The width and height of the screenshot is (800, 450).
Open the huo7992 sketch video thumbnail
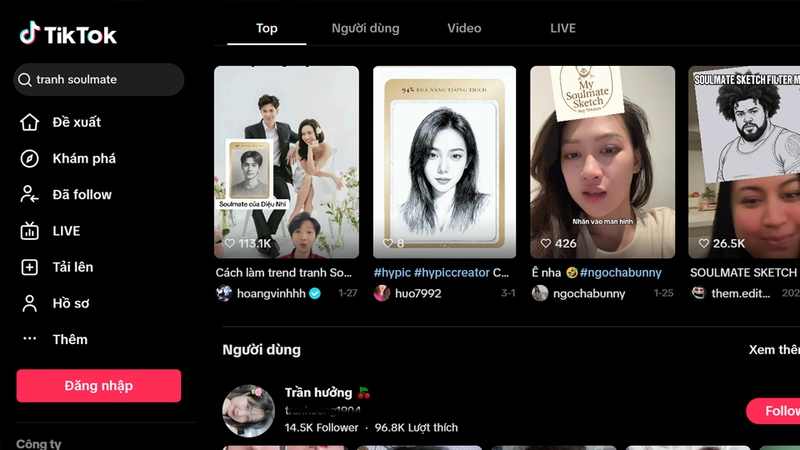click(444, 162)
